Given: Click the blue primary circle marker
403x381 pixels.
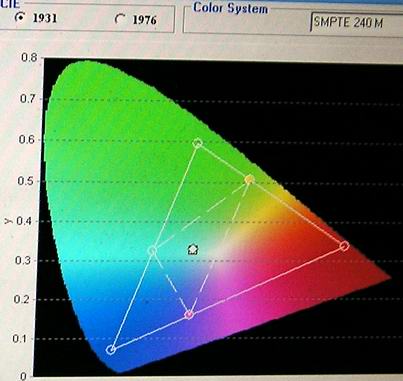Looking at the screenshot, I should pyautogui.click(x=111, y=349).
